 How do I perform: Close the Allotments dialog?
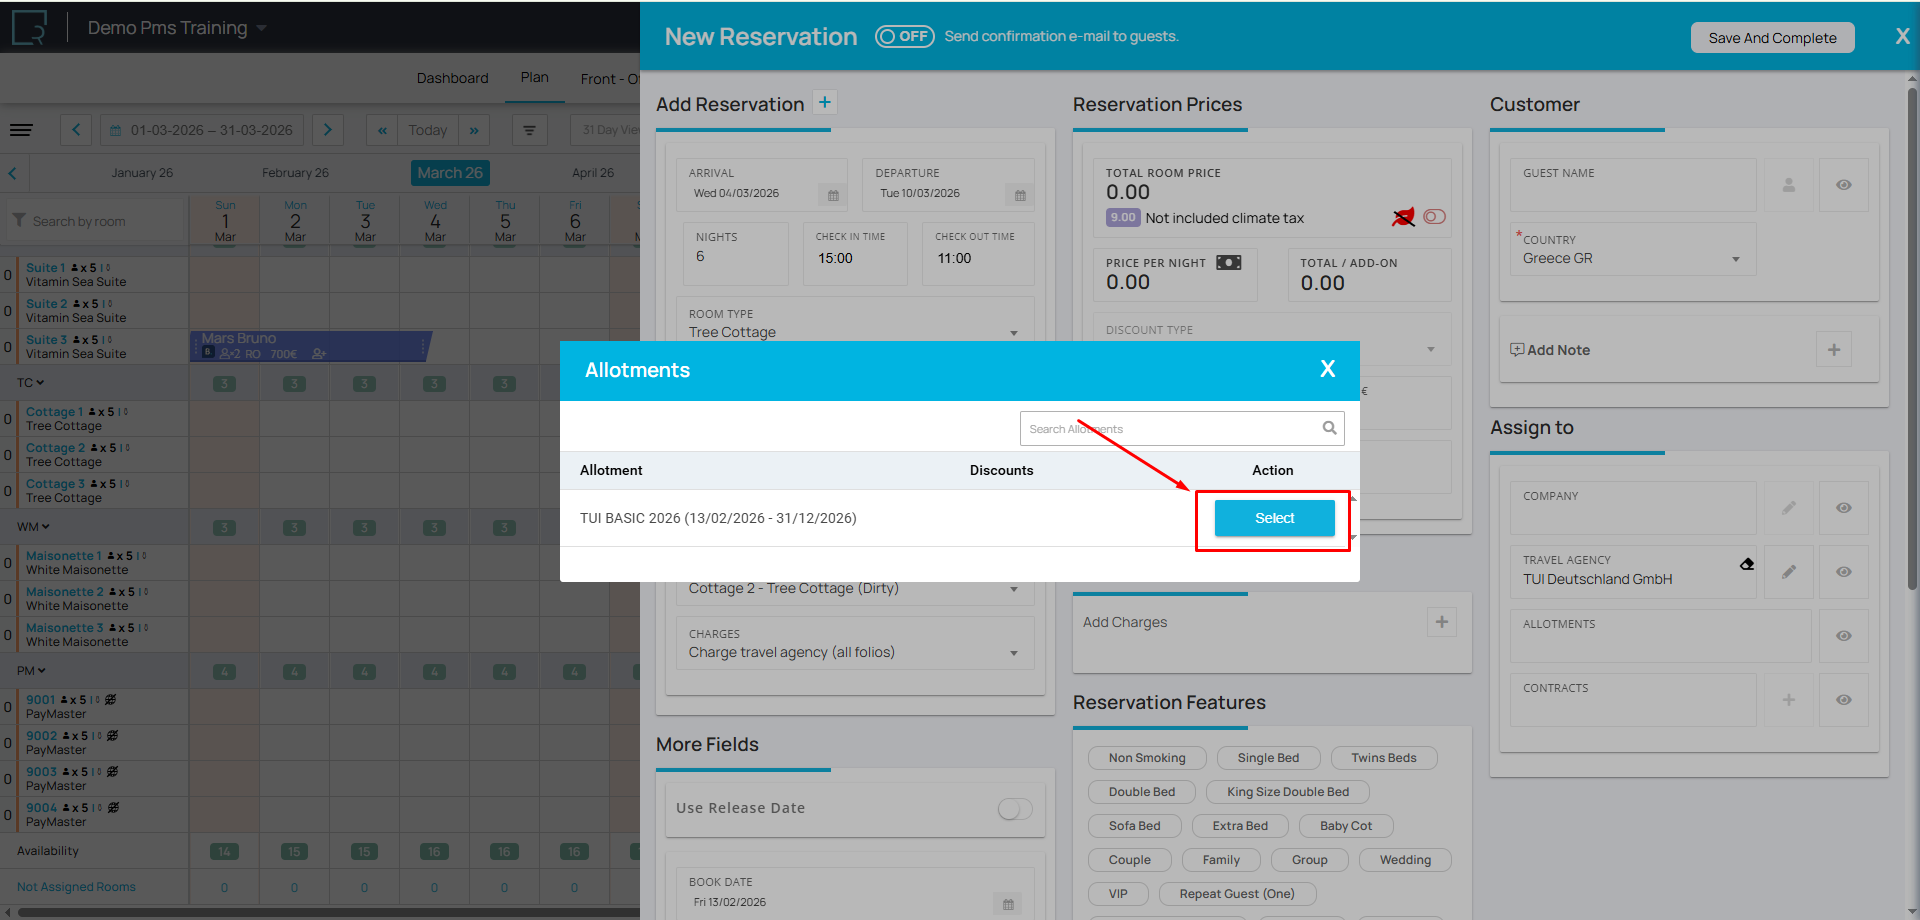pyautogui.click(x=1327, y=369)
